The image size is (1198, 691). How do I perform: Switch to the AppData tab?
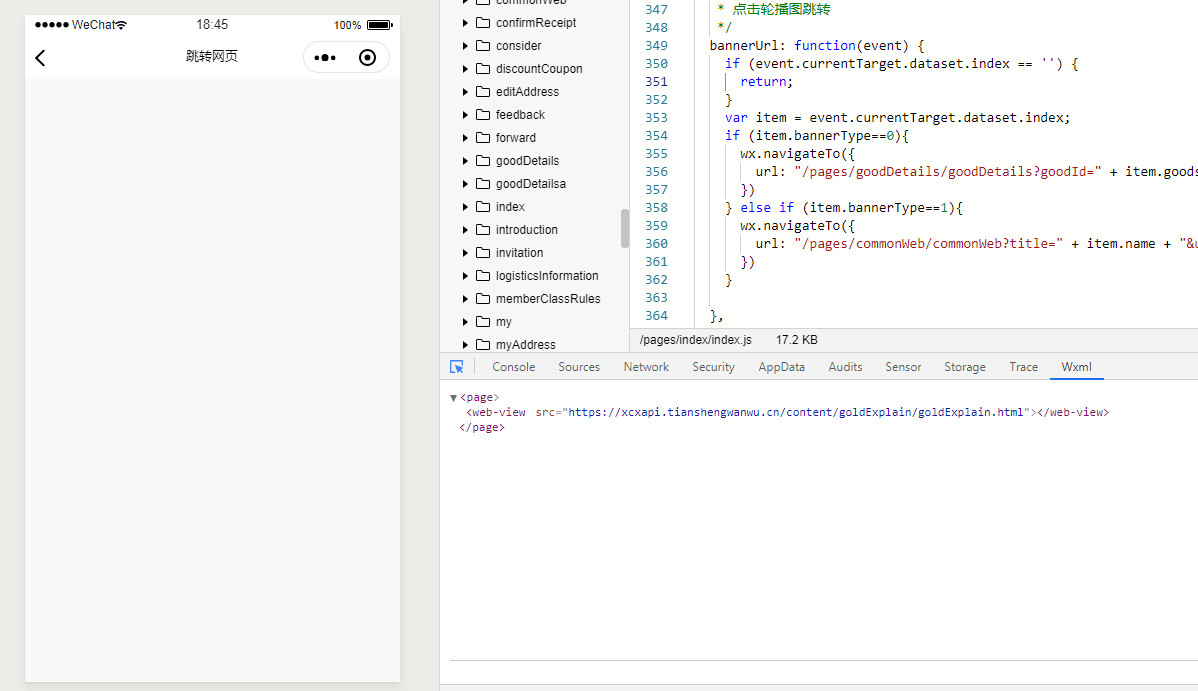(782, 367)
